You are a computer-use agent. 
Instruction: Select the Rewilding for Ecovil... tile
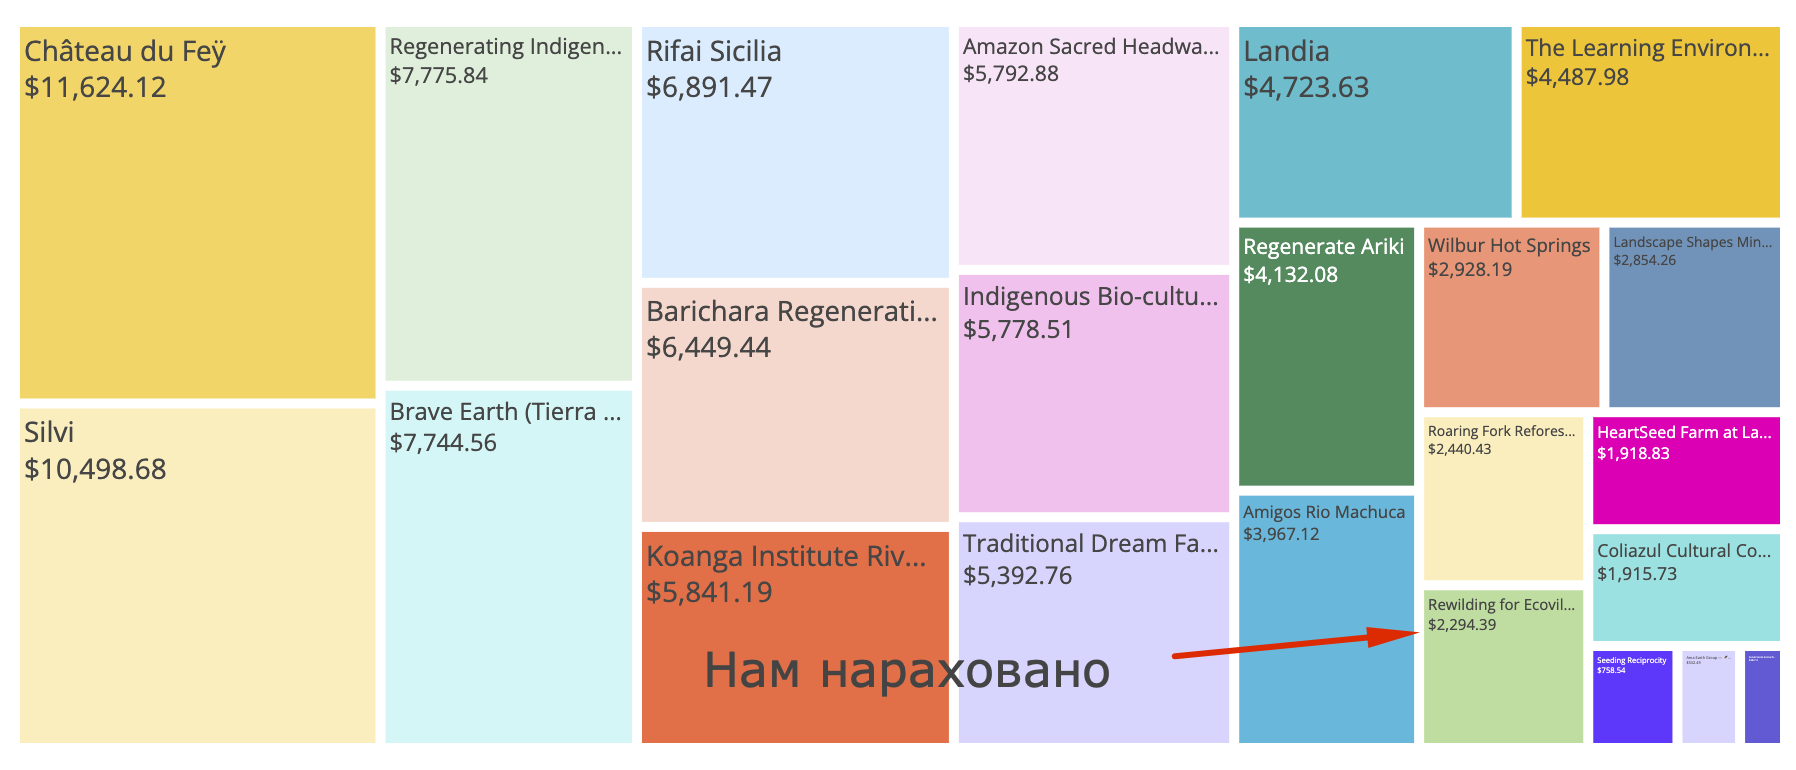[1503, 666]
